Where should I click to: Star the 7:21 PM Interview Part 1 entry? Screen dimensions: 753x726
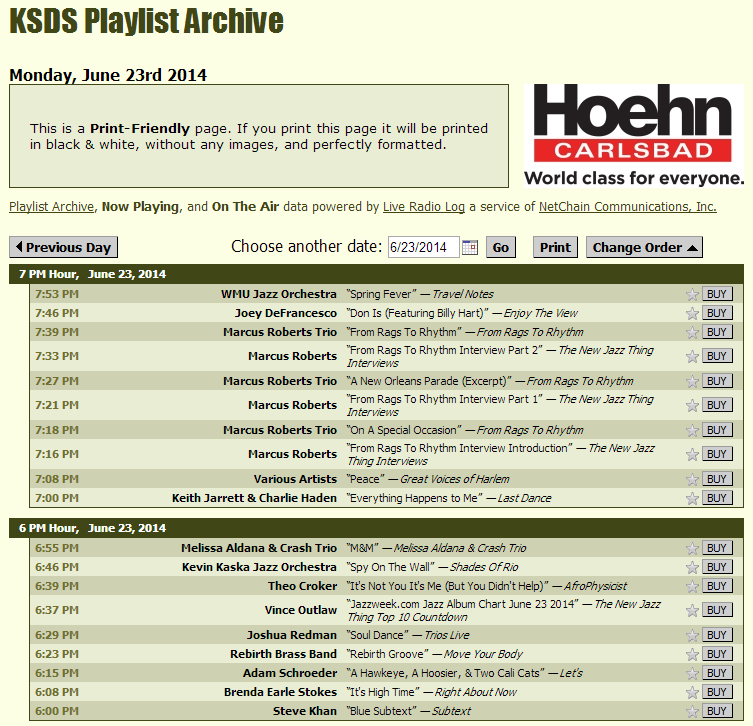point(692,405)
